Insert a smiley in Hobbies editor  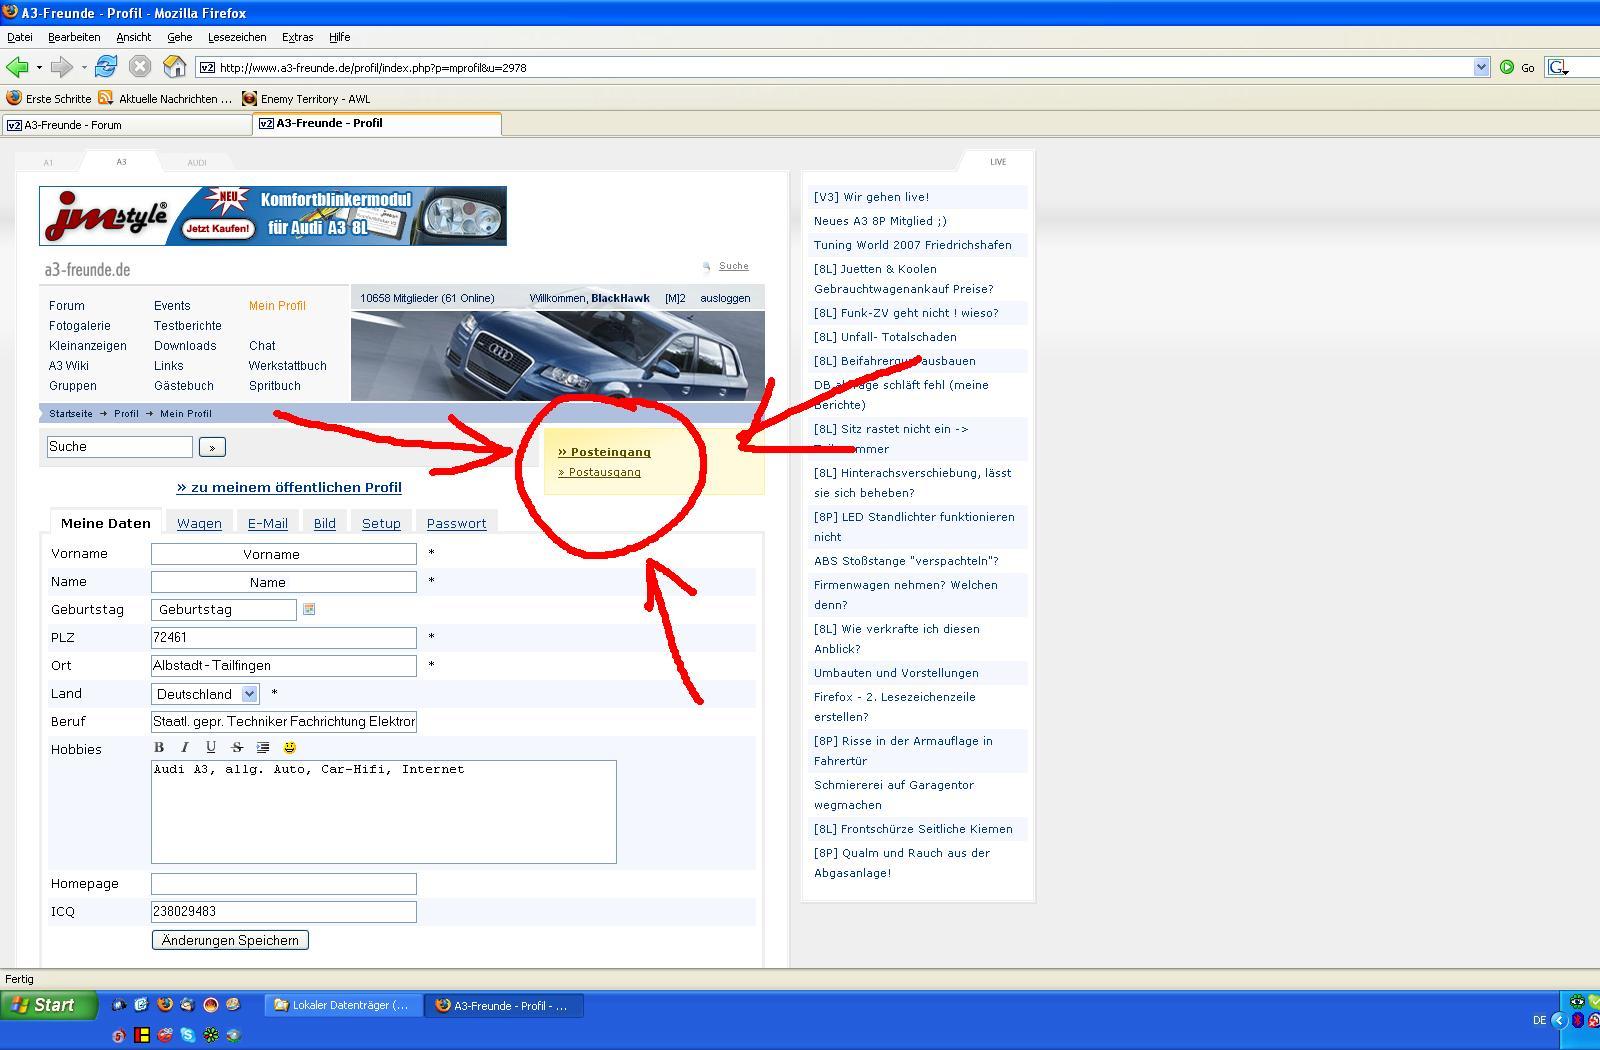pos(290,747)
